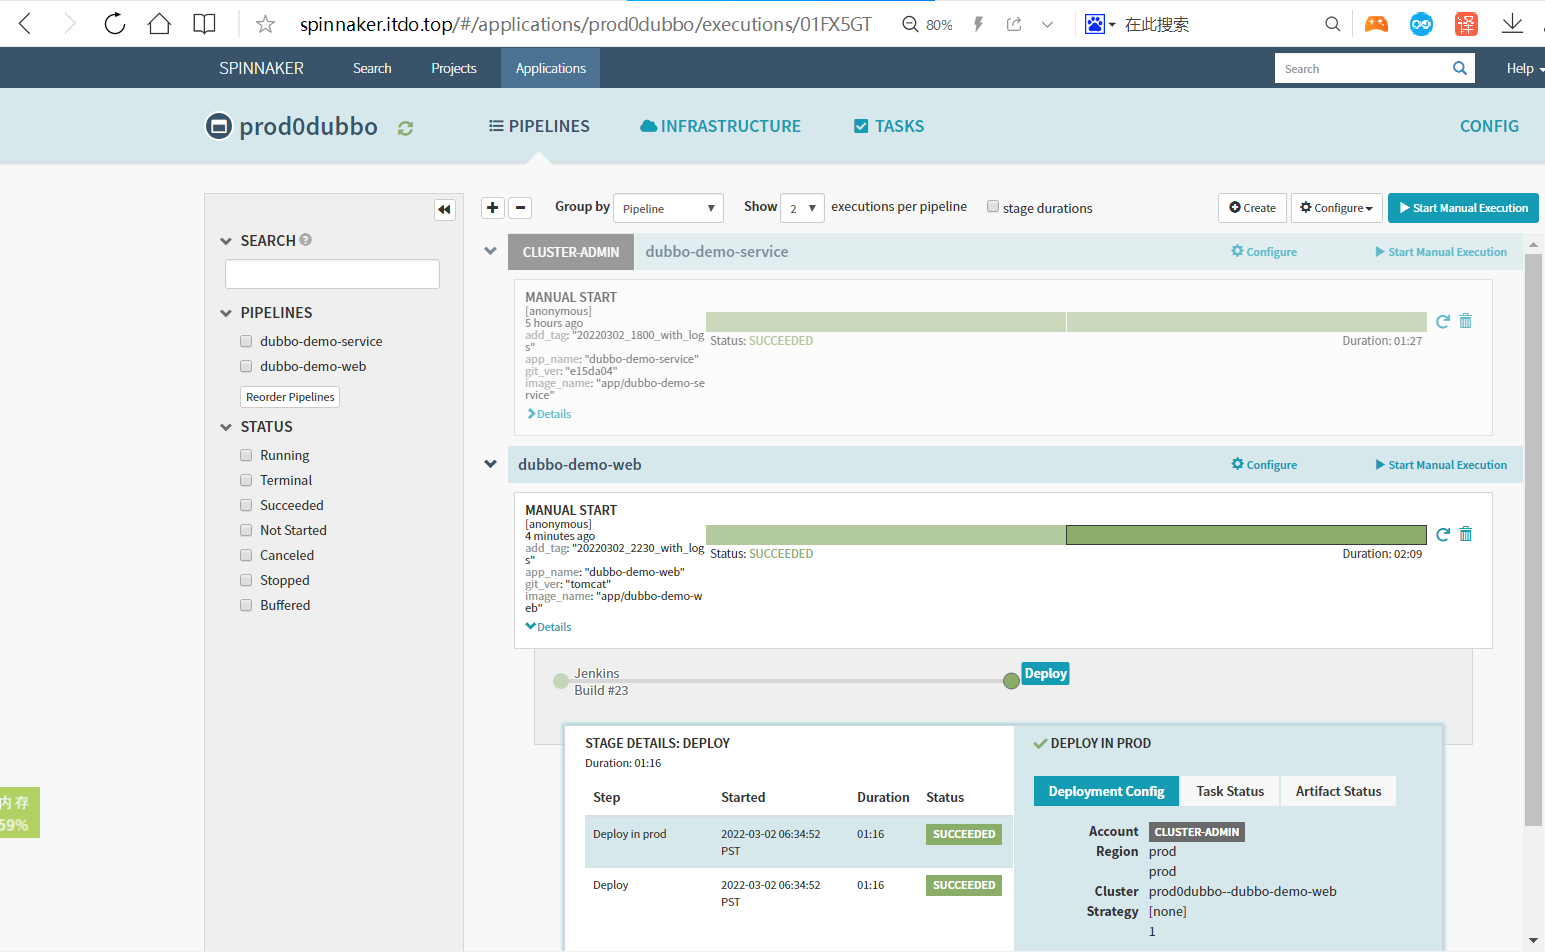Bookmark this page with the star icon

click(265, 24)
